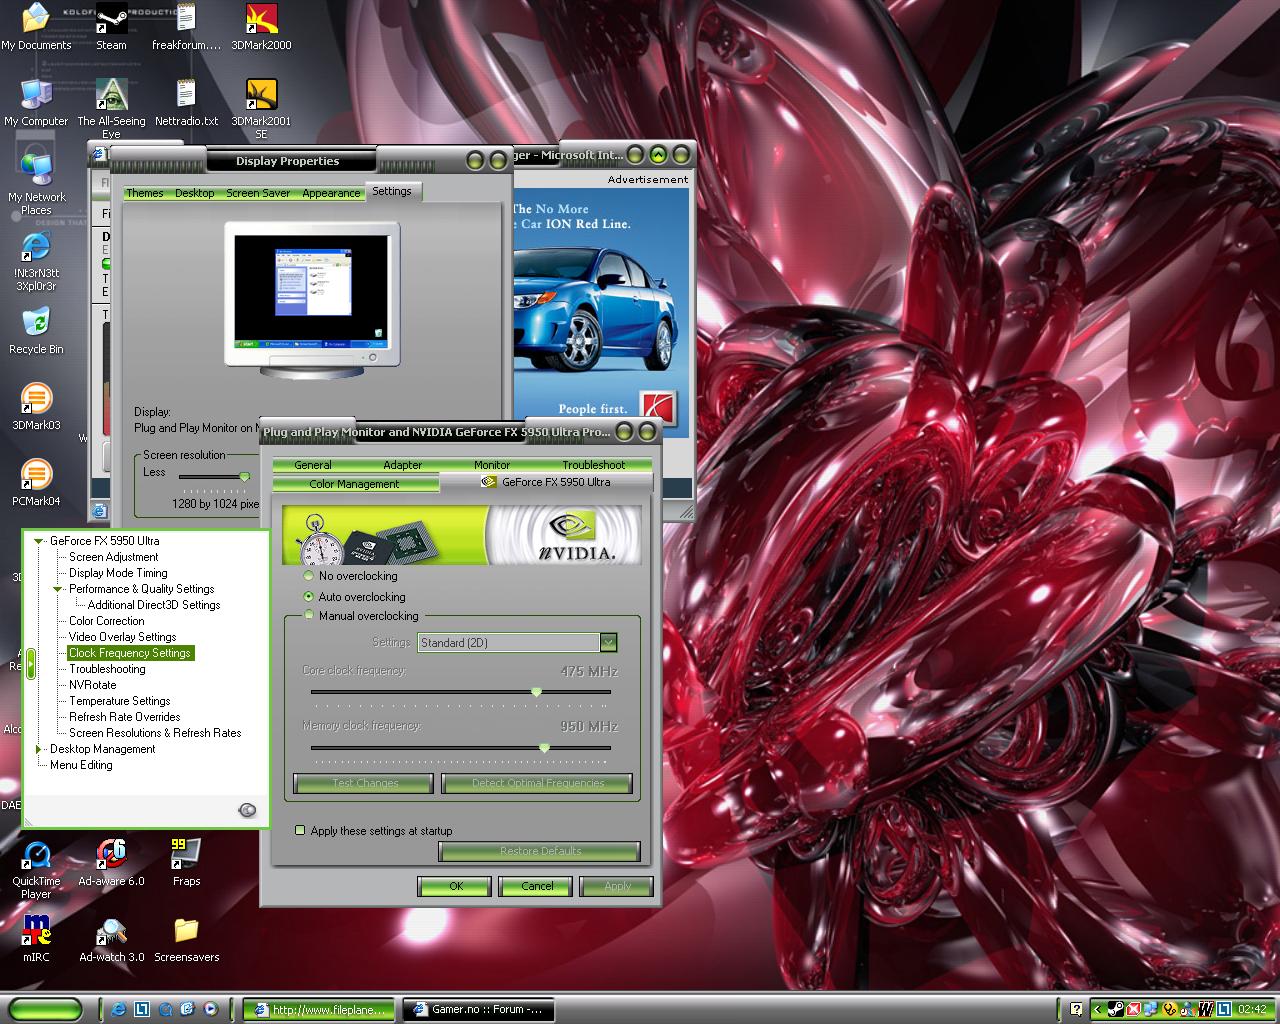This screenshot has height=1024, width=1280.
Task: Click the core clock frequency slider handle
Action: point(536,692)
